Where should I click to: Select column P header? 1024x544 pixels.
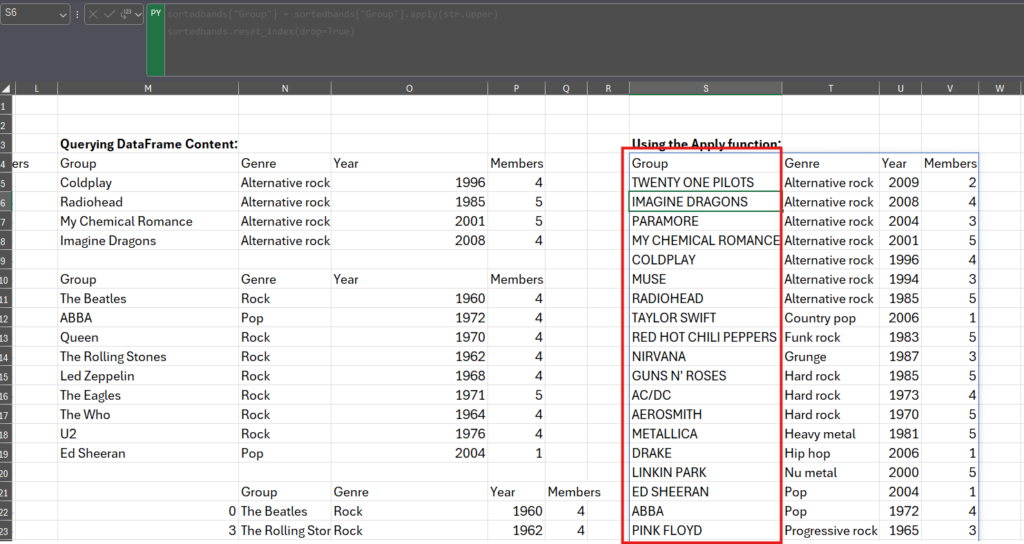click(x=517, y=88)
